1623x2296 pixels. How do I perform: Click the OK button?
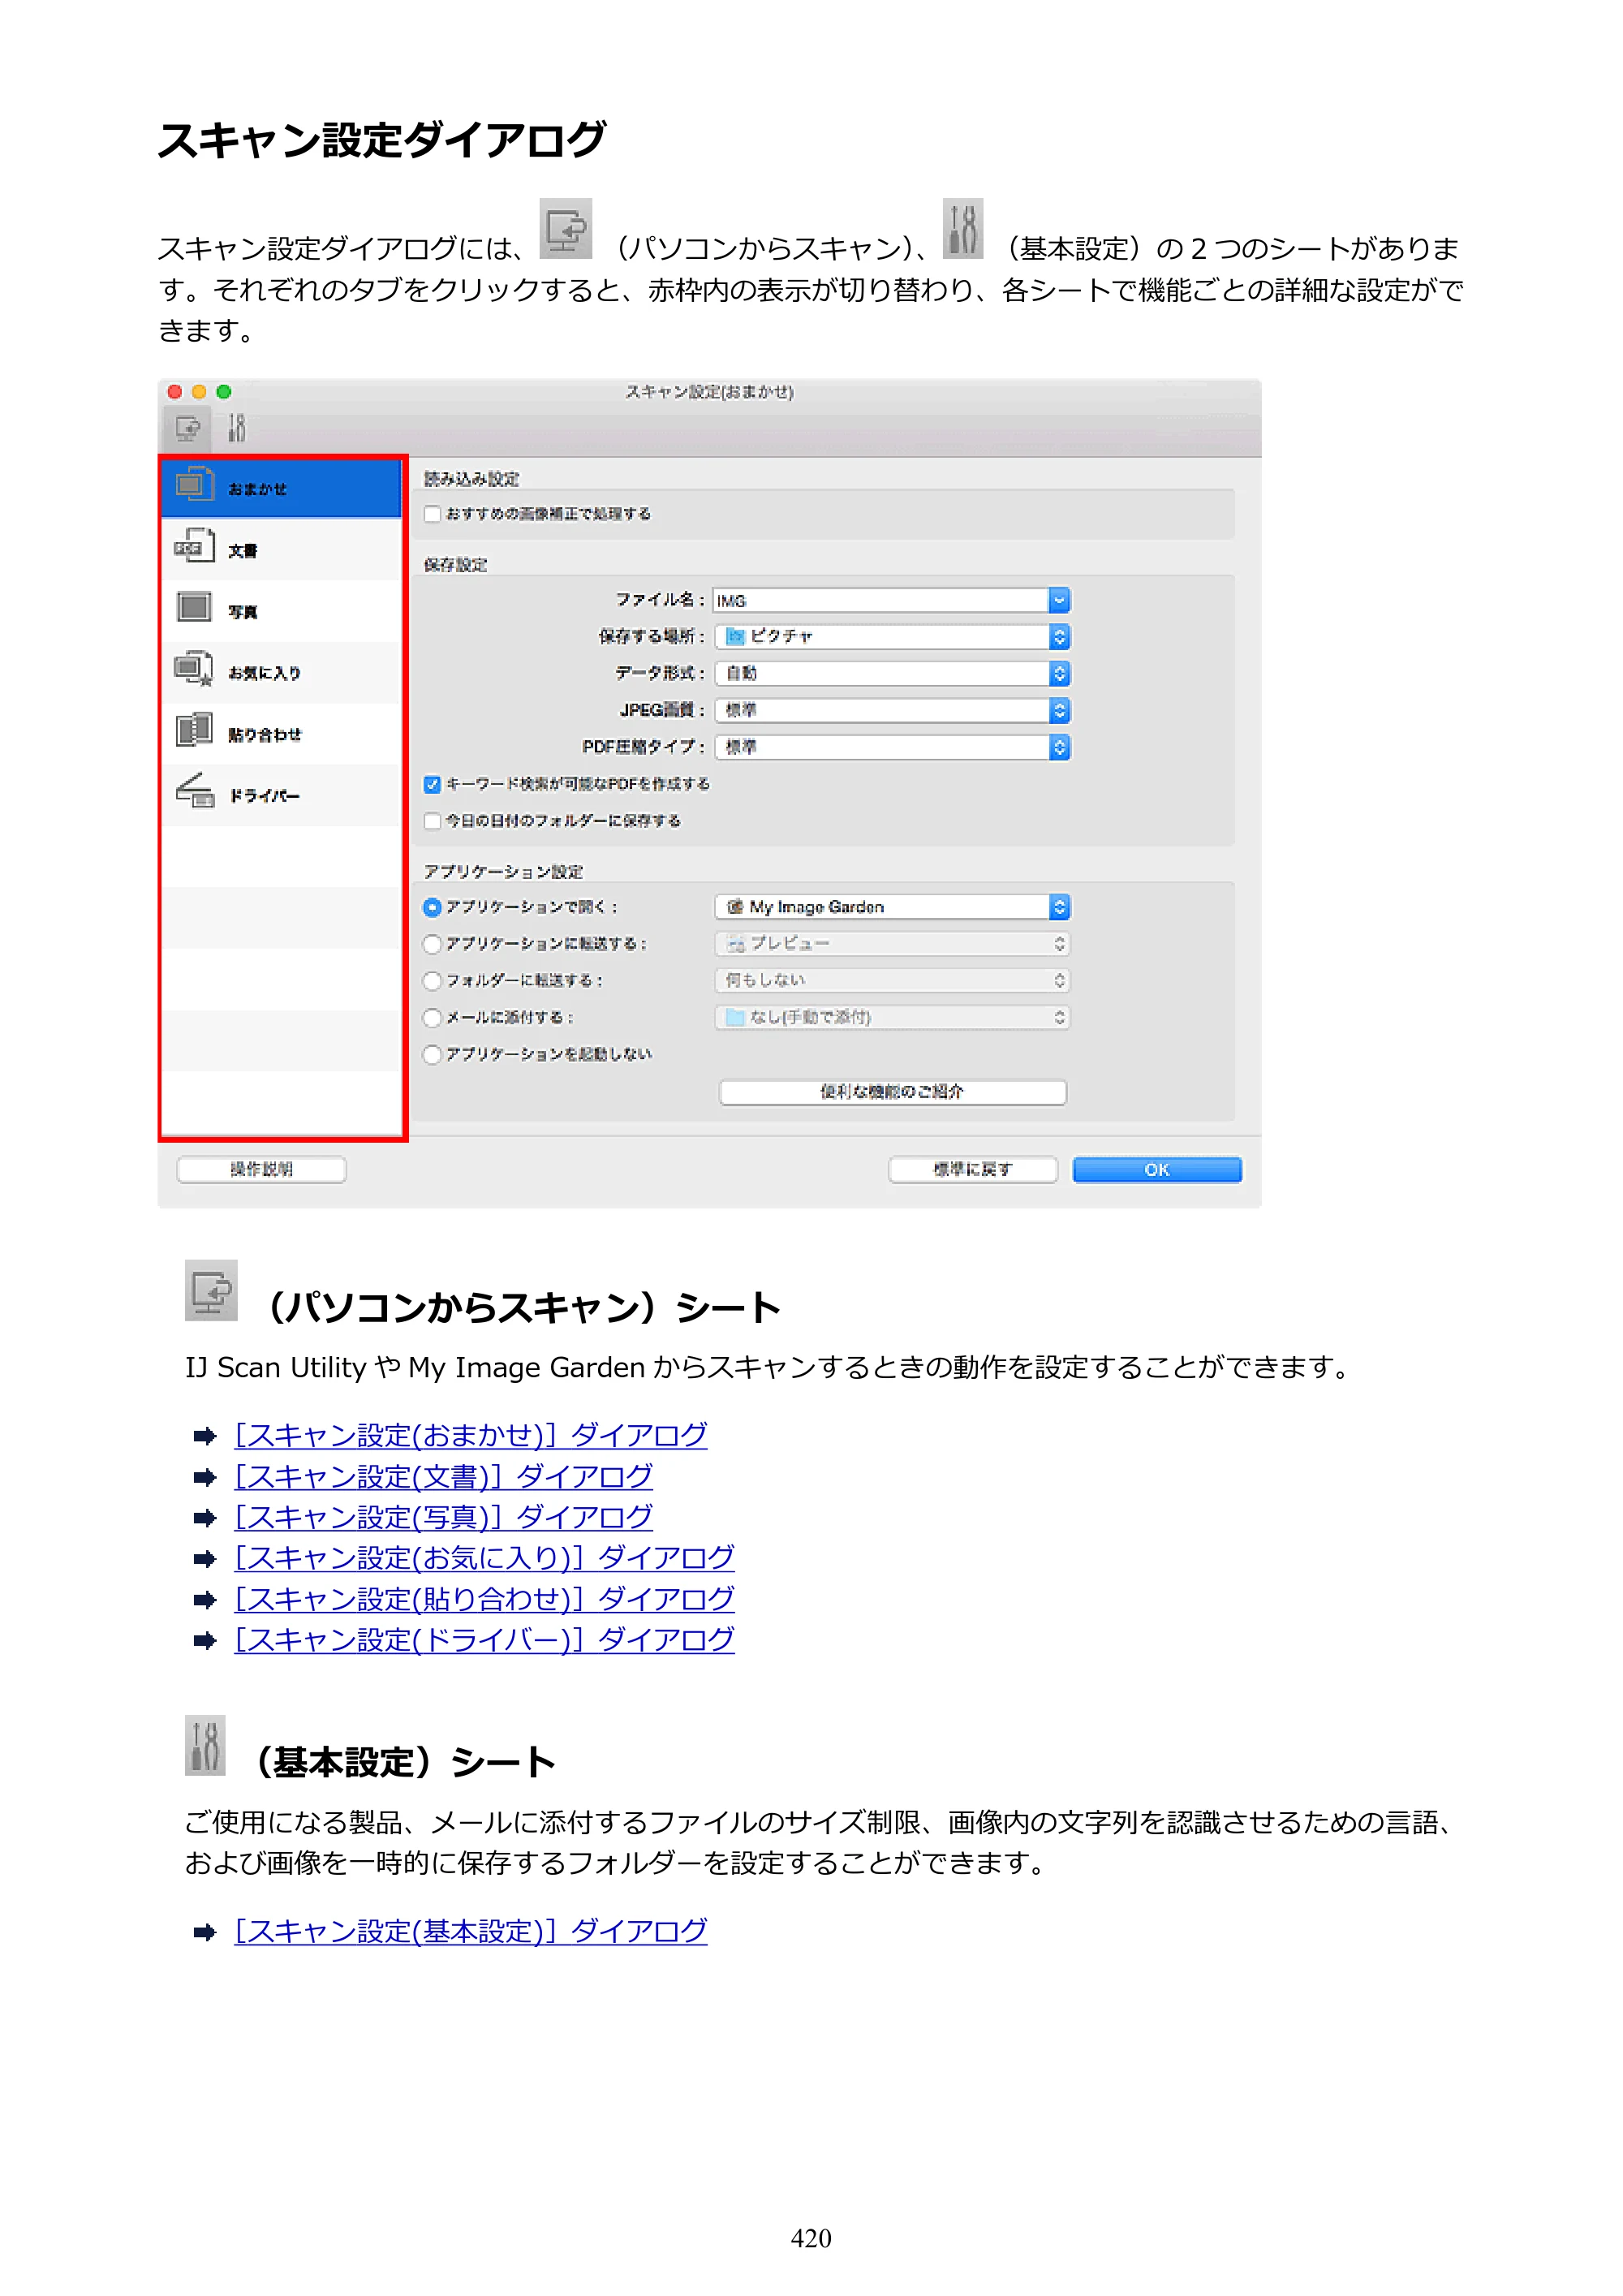1157,1169
